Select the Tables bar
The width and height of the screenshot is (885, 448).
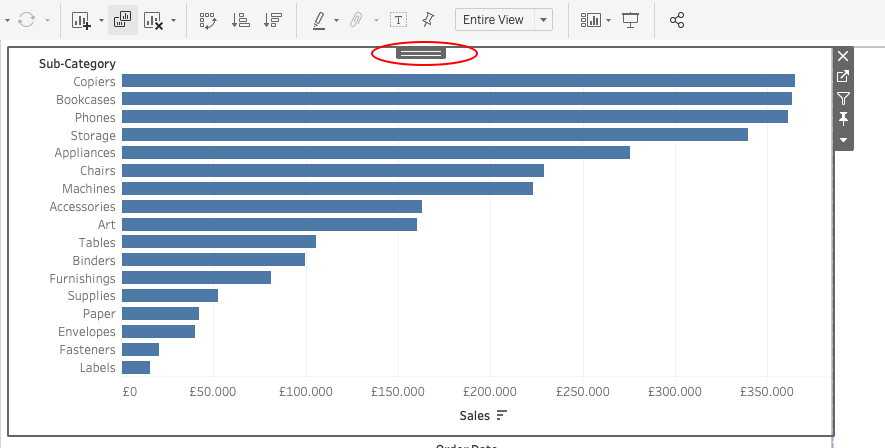[x=219, y=242]
